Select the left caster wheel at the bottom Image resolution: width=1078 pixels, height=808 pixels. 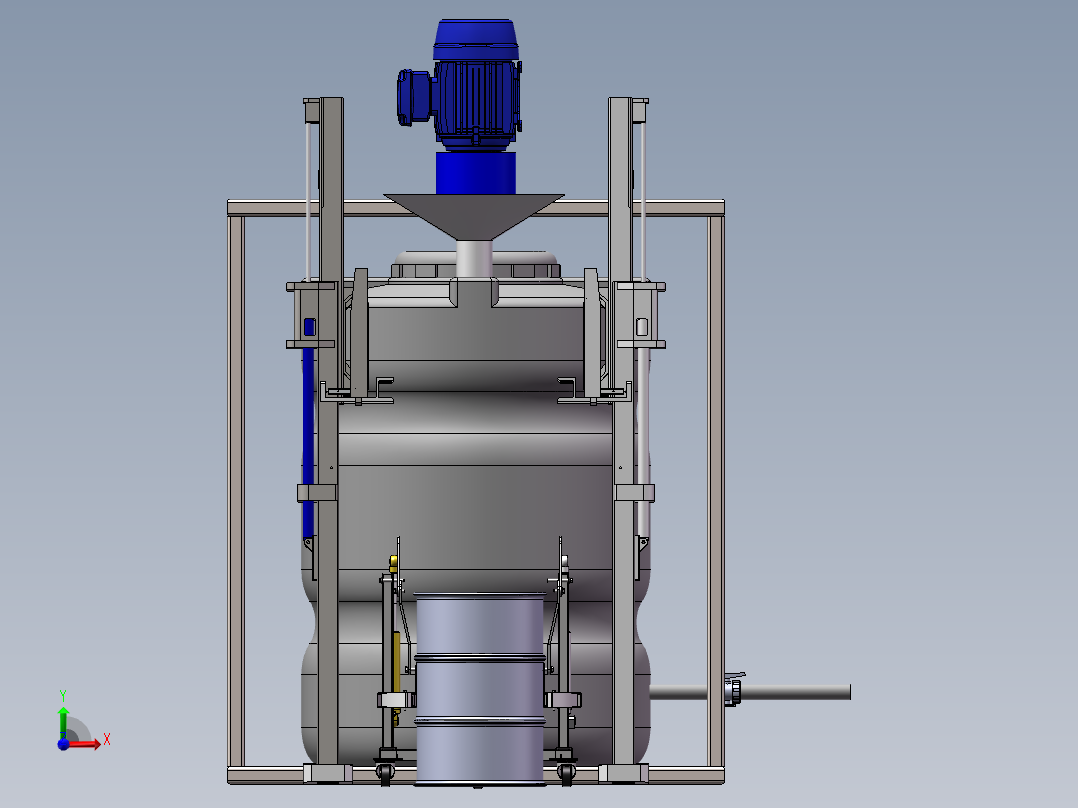pyautogui.click(x=385, y=774)
